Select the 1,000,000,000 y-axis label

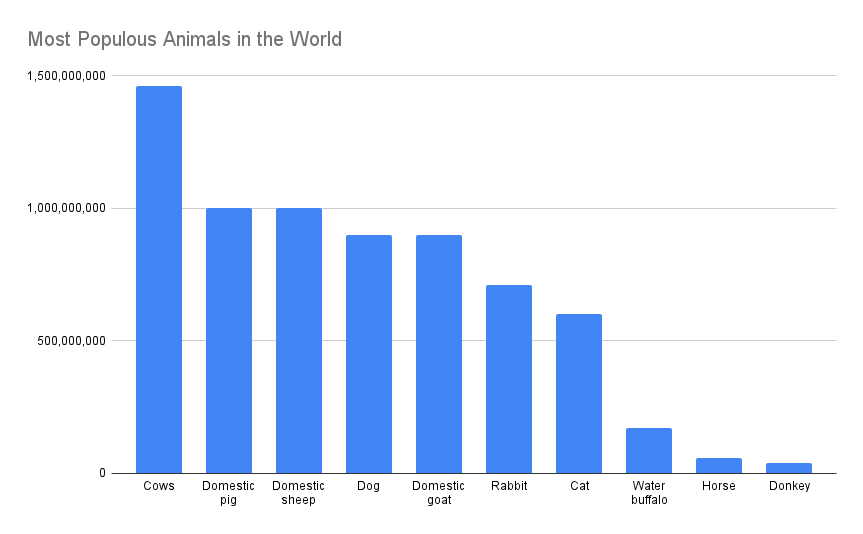tap(64, 208)
